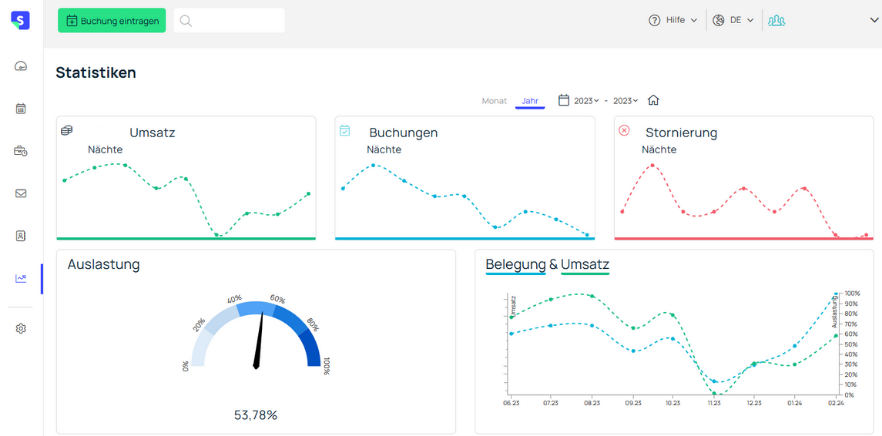Image resolution: width=882 pixels, height=436 pixels.
Task: Click the Buchung eintragen button
Action: pyautogui.click(x=112, y=21)
